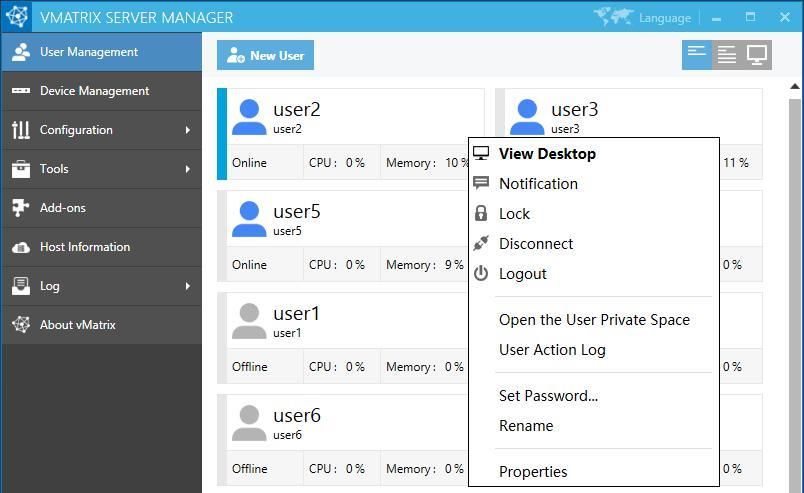
Task: Open Host Information section
Action: tap(102, 247)
